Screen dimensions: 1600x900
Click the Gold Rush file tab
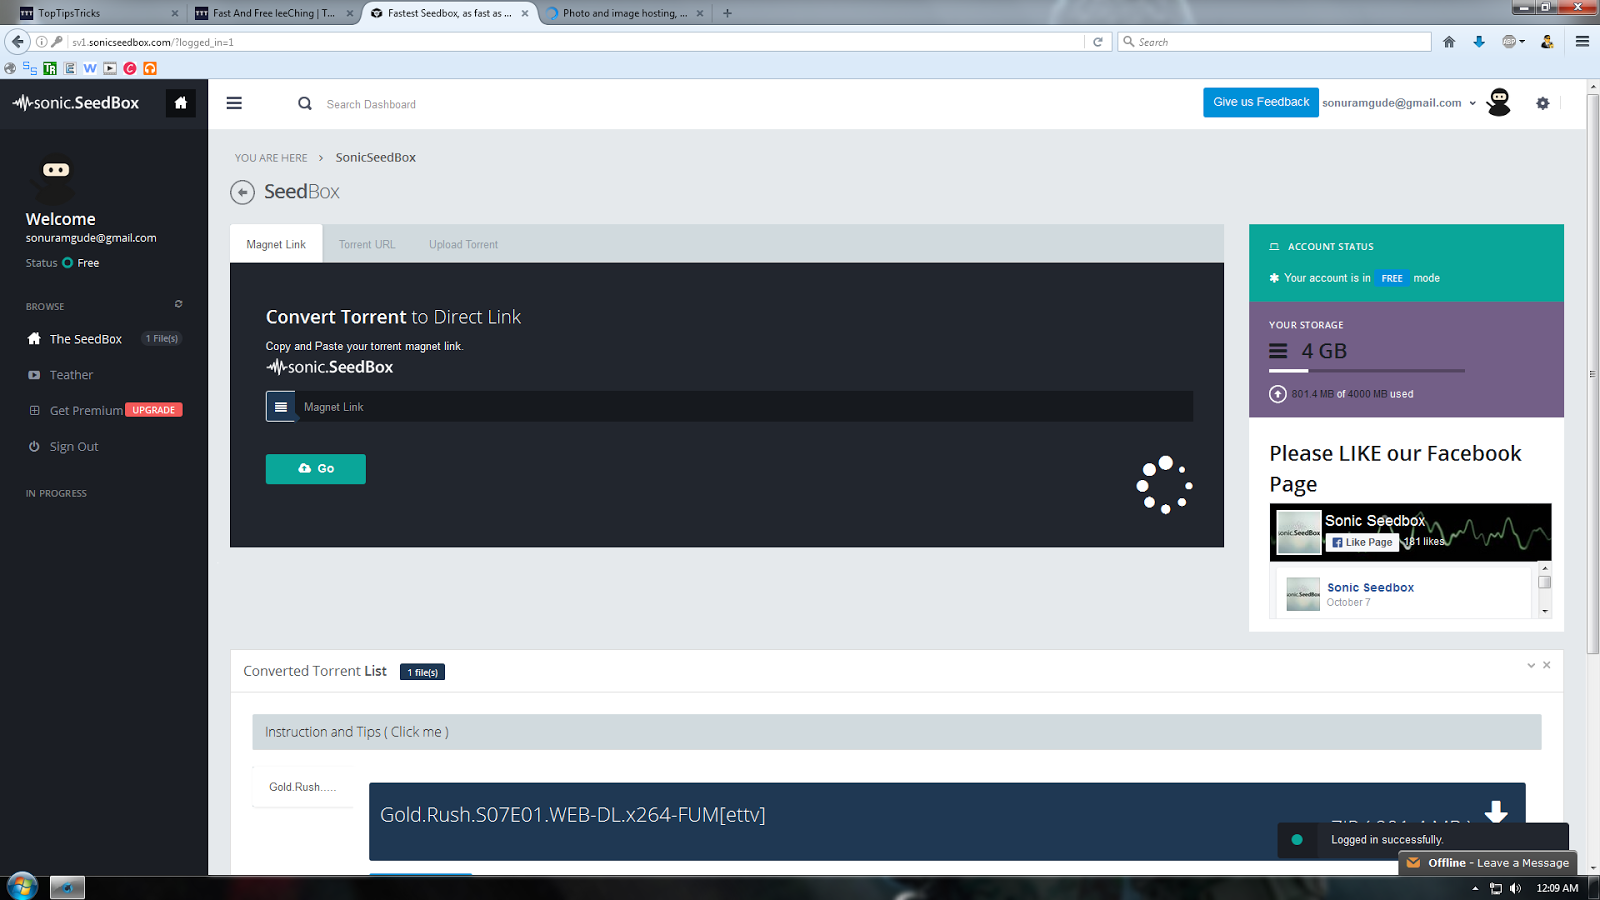(x=302, y=787)
